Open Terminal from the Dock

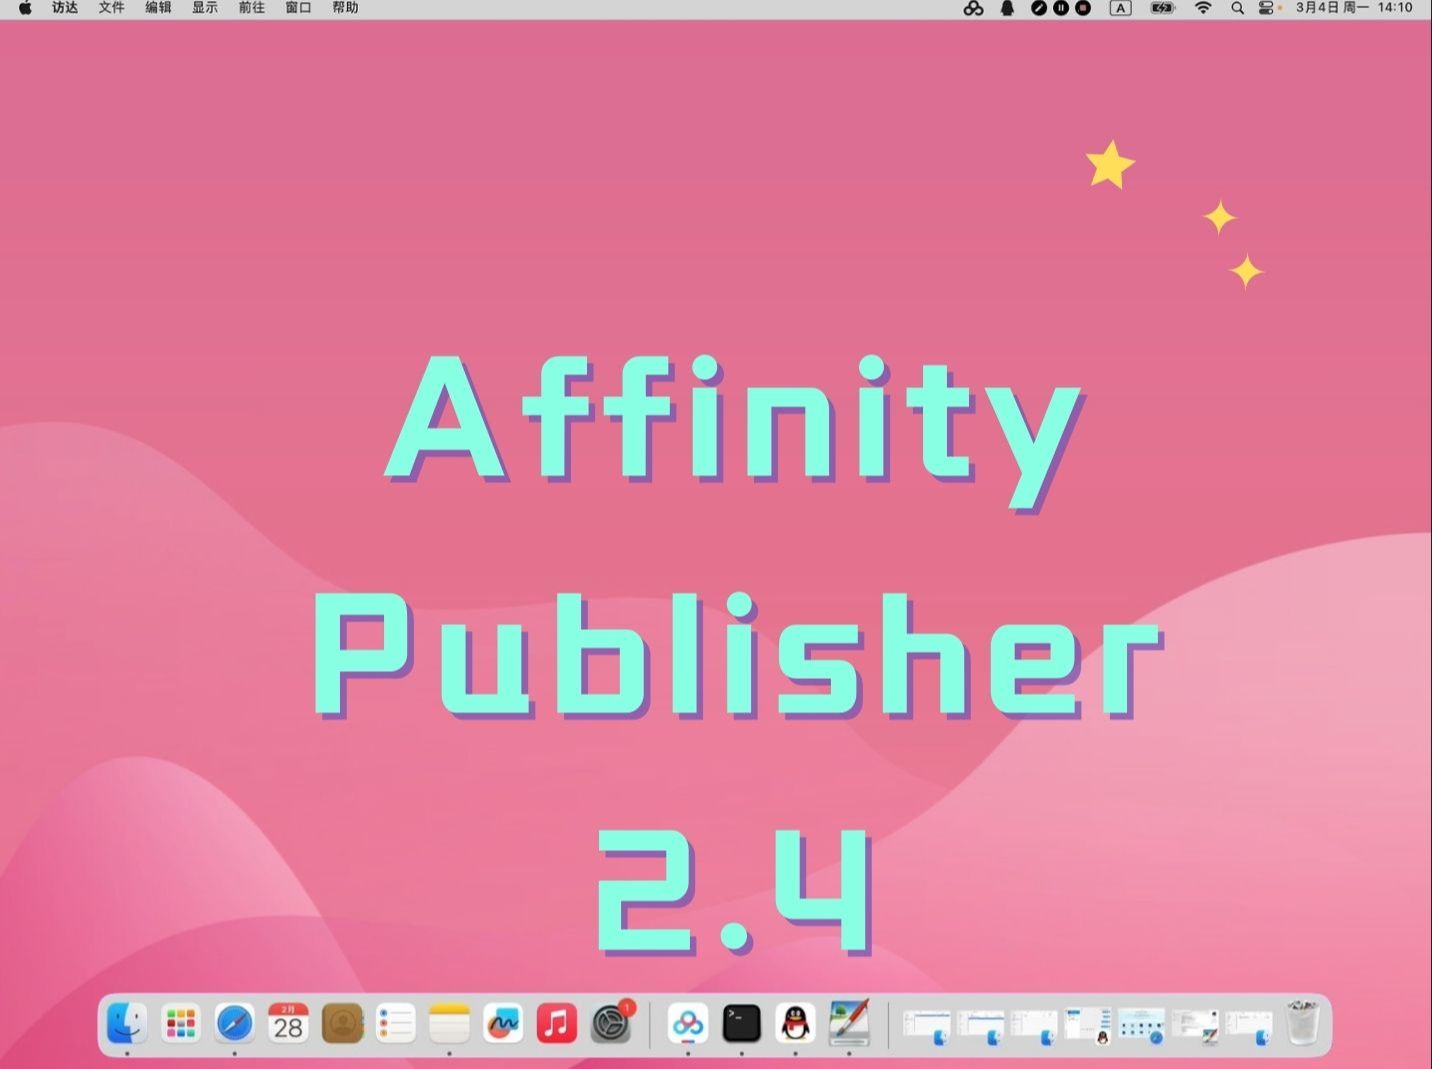click(x=742, y=1023)
